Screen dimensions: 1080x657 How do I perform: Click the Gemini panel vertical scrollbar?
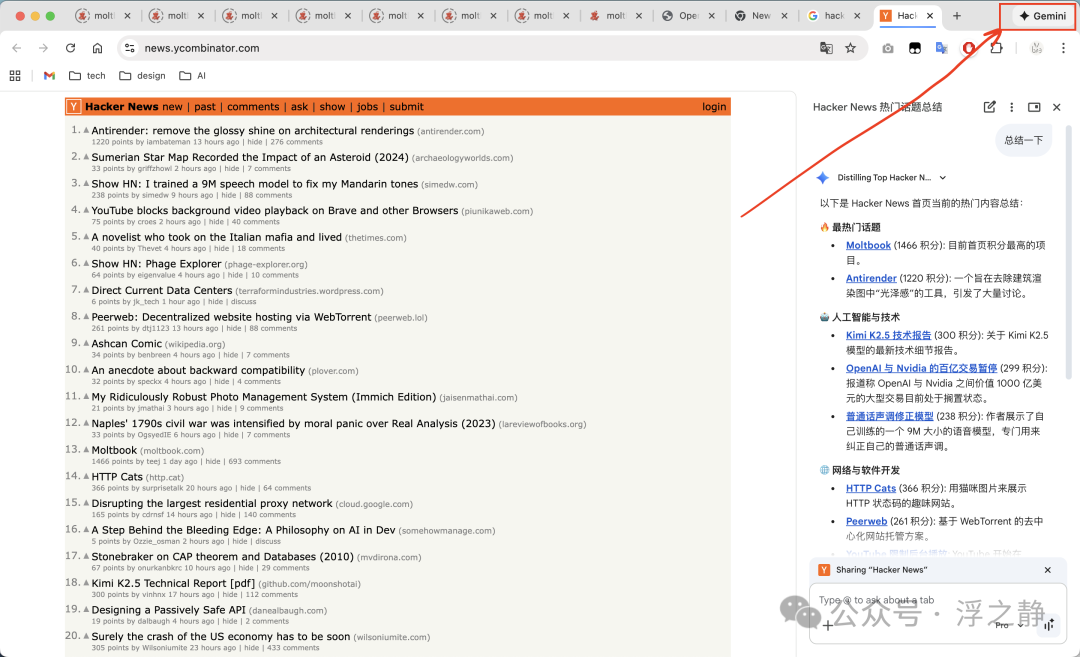1069,252
